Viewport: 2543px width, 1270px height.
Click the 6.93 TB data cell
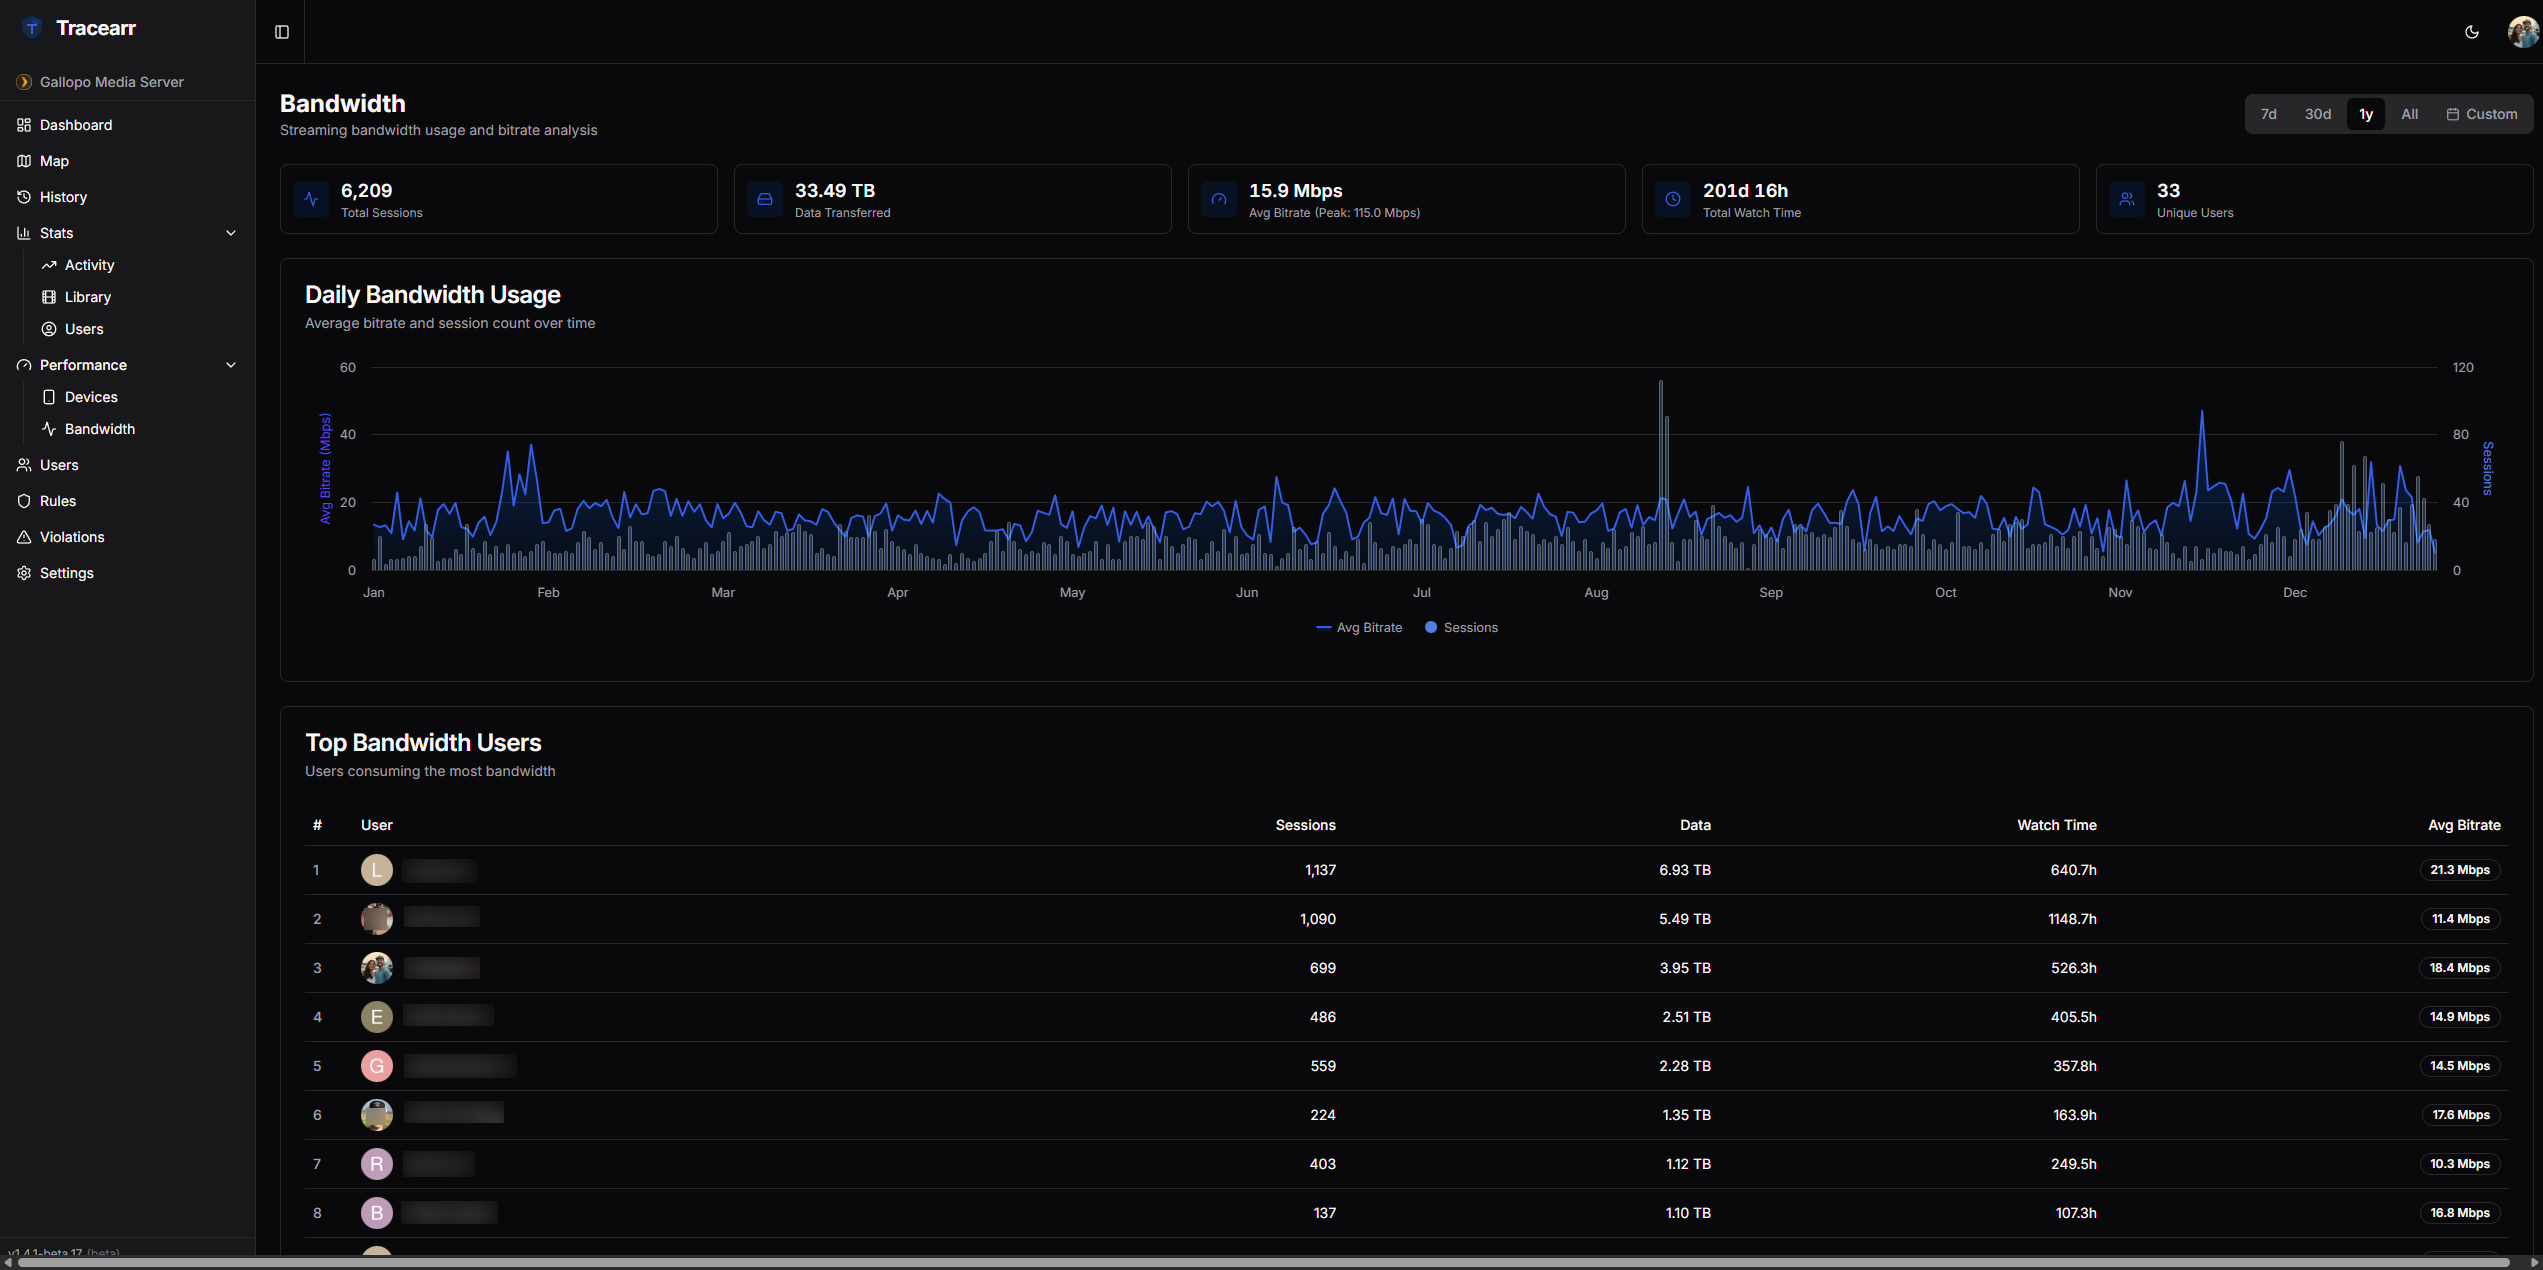(x=1685, y=870)
